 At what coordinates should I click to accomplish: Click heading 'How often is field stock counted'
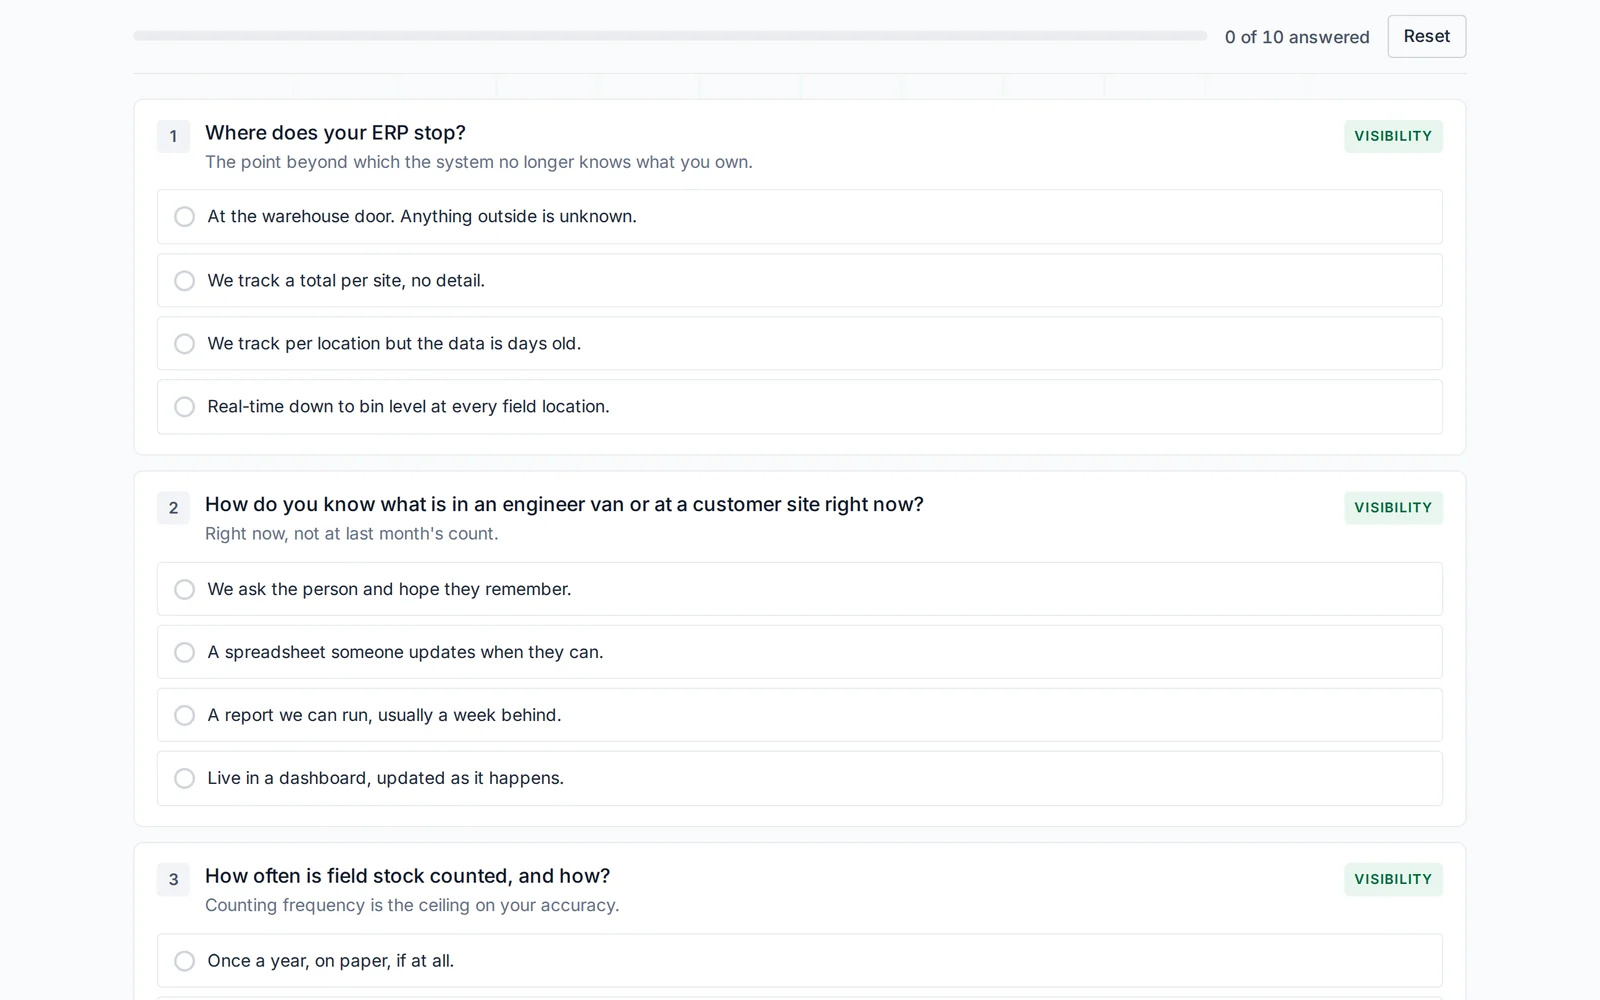pos(407,876)
